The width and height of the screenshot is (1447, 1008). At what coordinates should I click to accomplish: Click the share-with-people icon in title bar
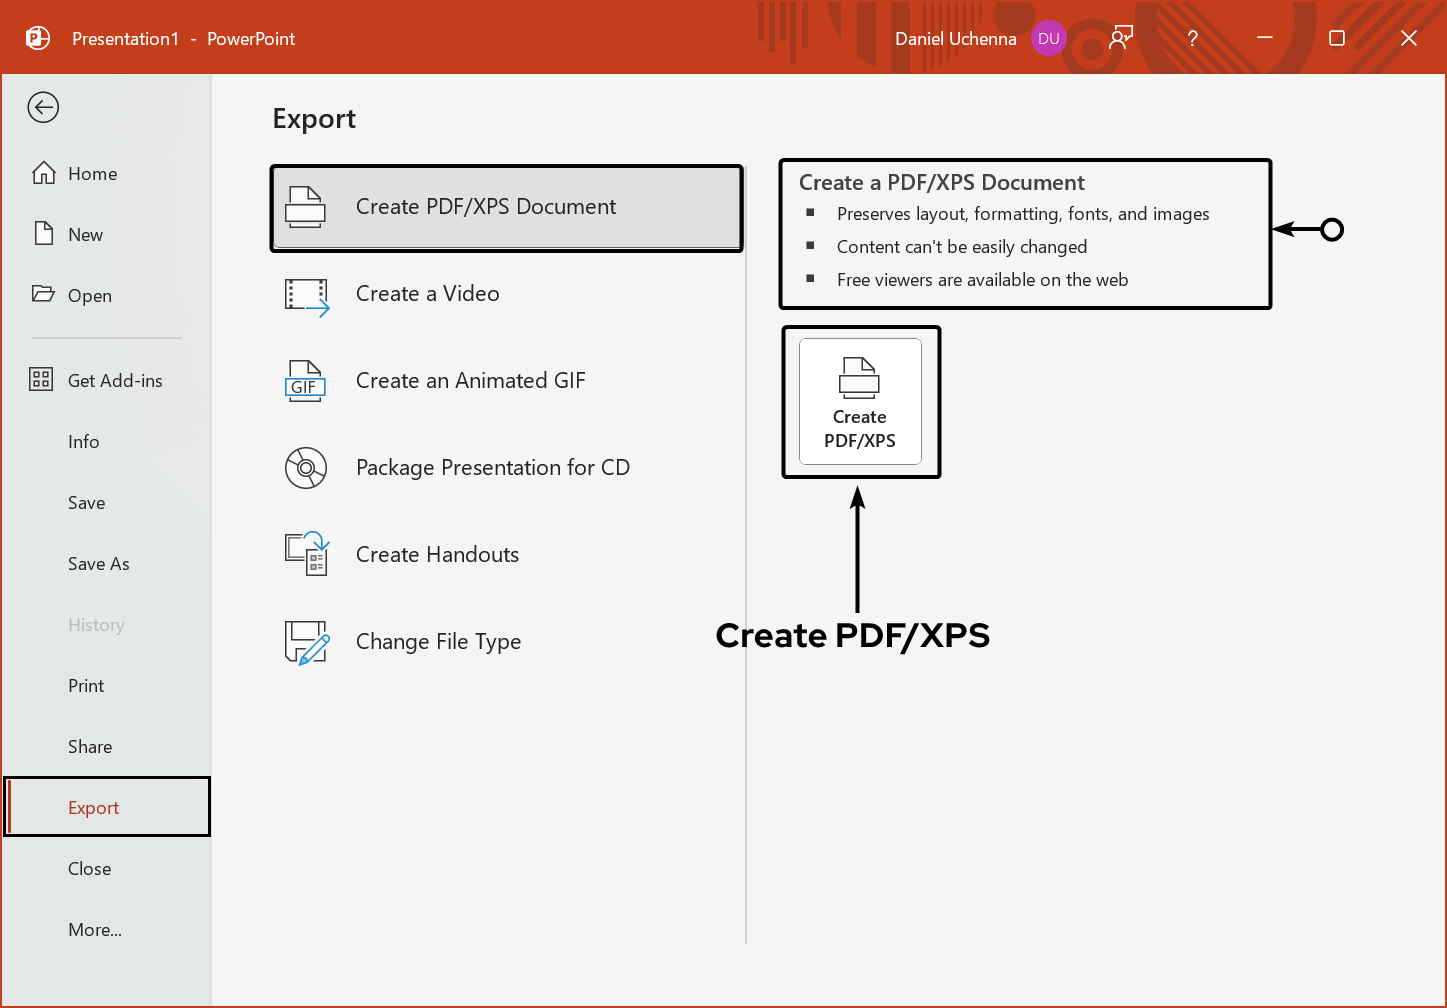pos(1120,38)
